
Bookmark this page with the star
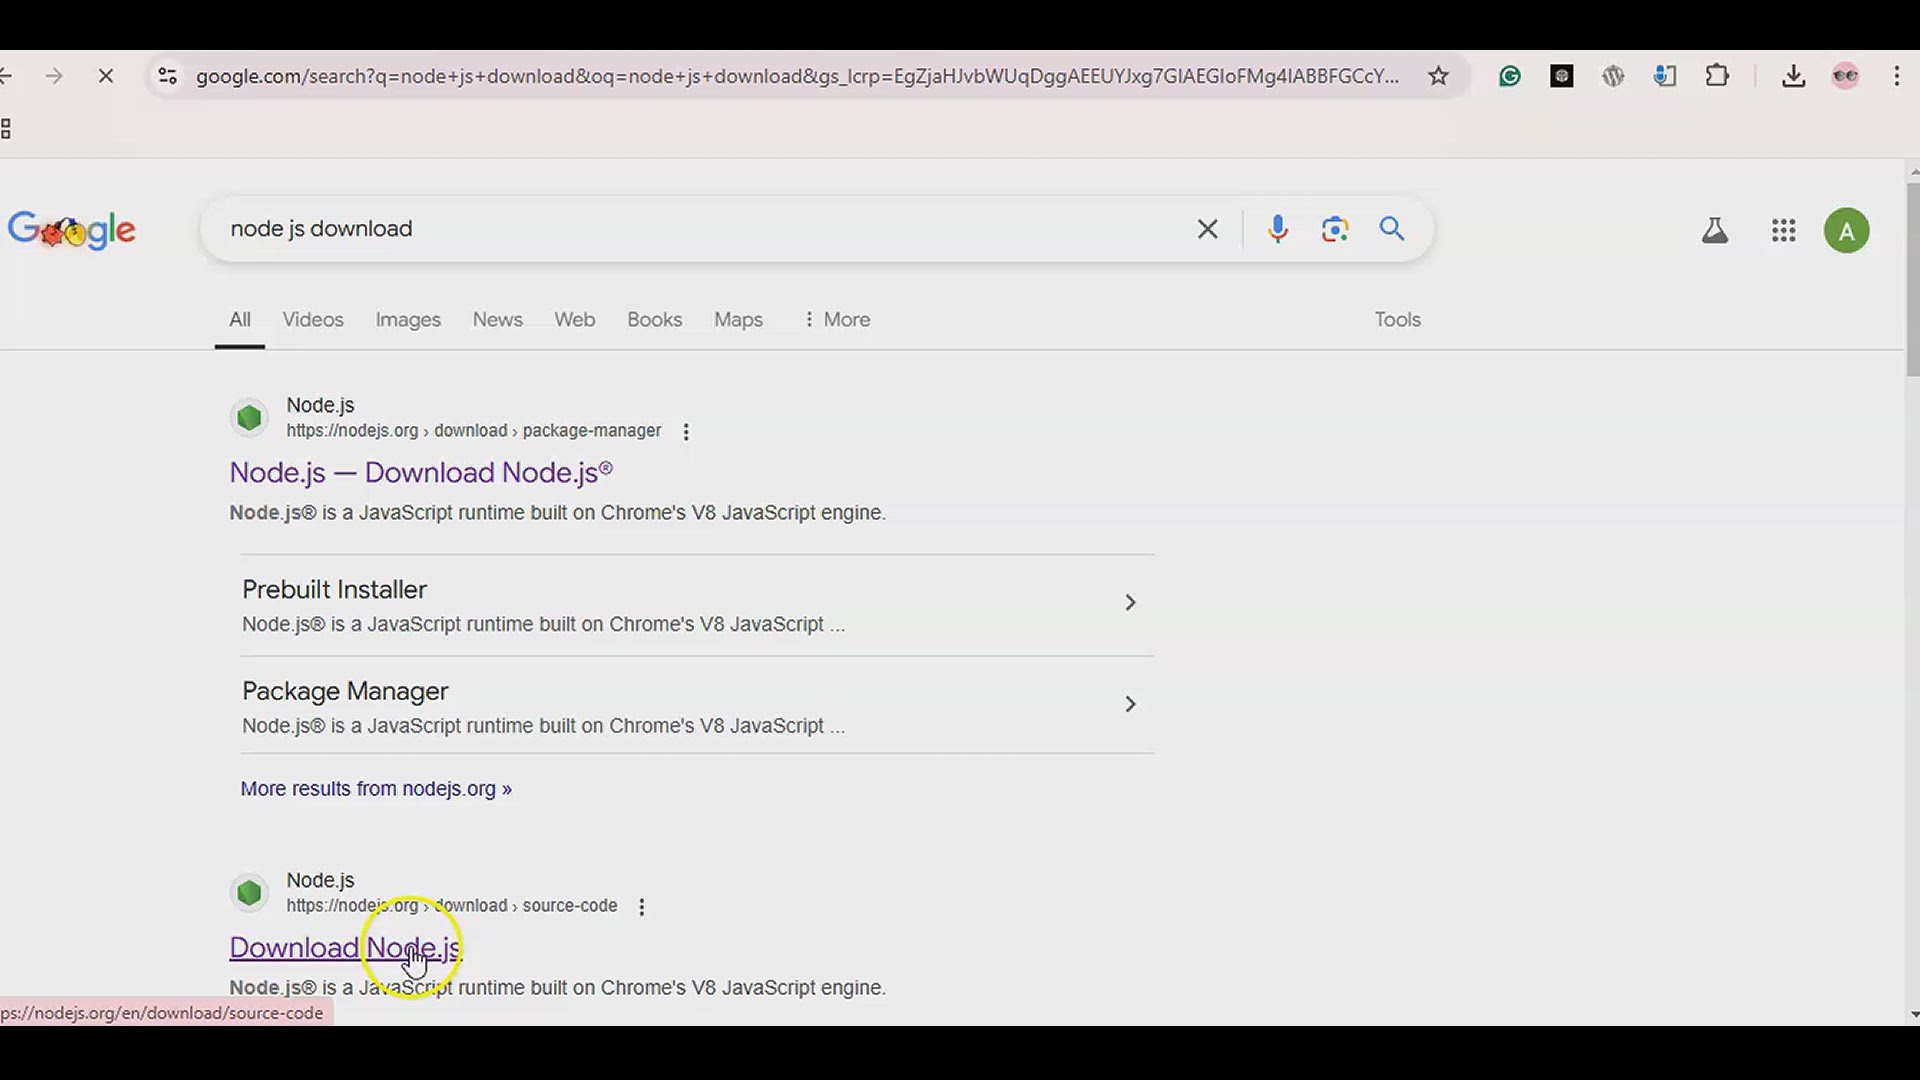tap(1438, 76)
